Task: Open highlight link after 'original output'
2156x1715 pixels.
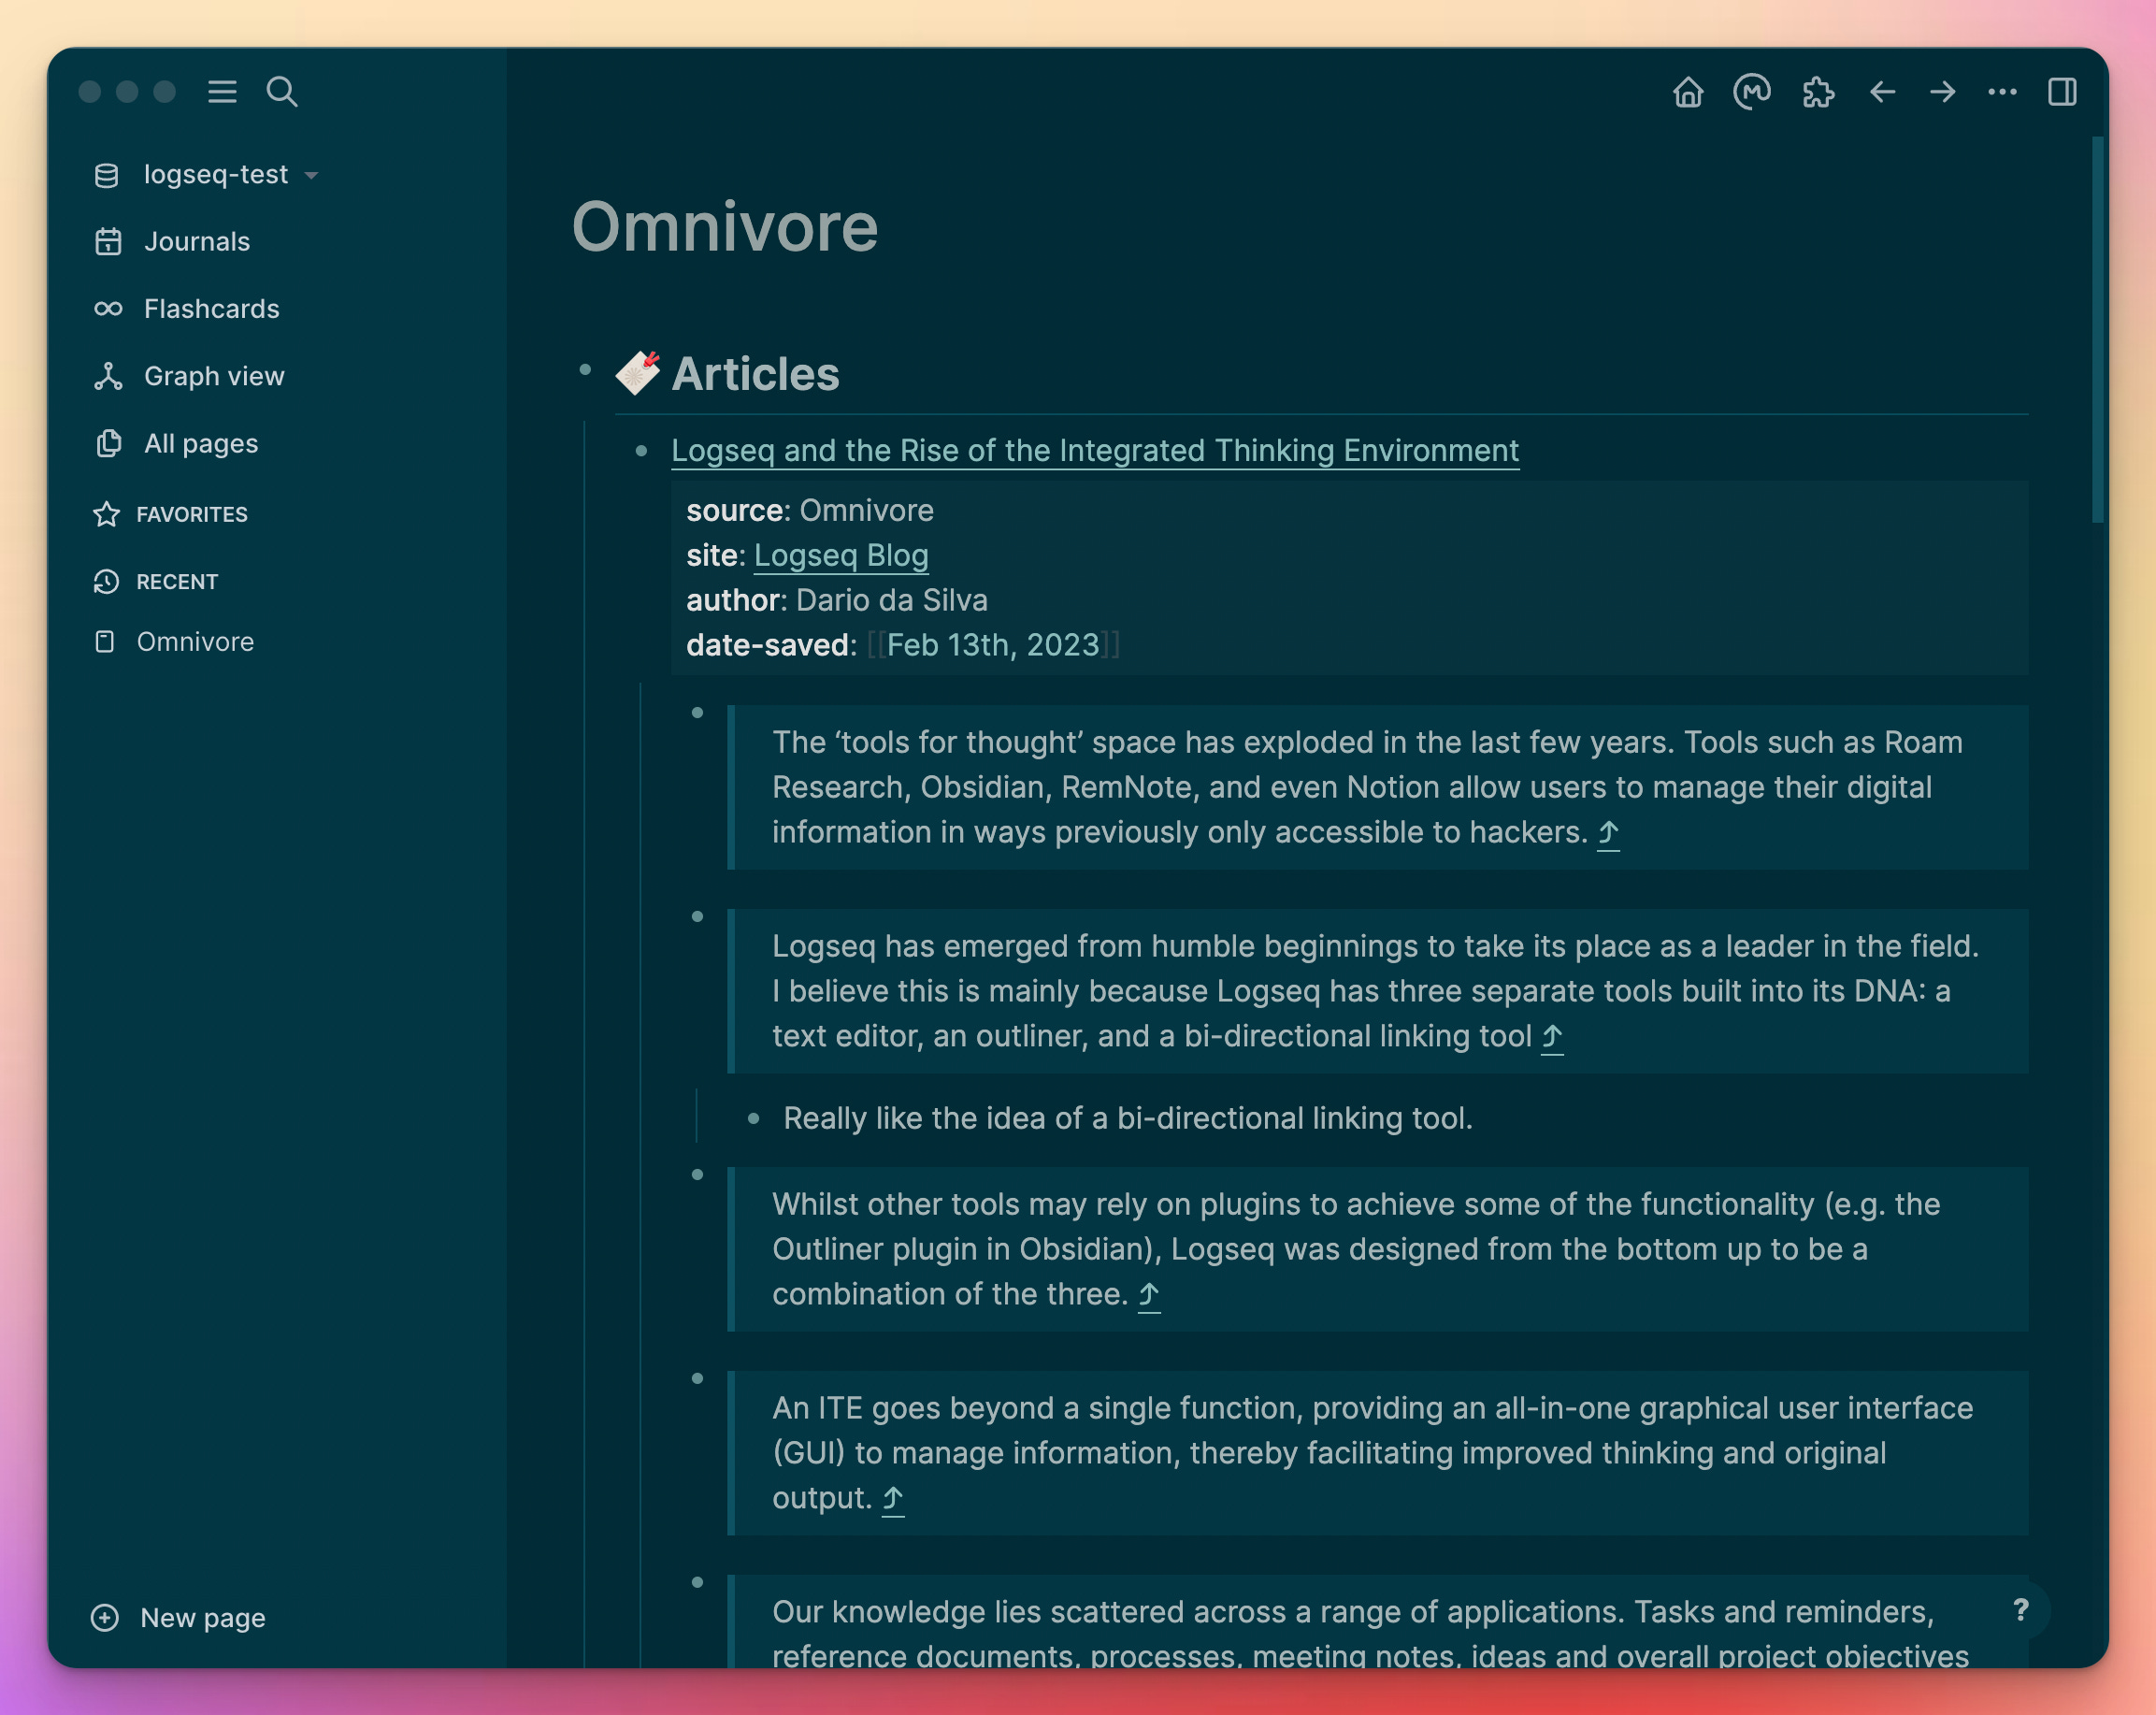Action: pyautogui.click(x=893, y=1499)
